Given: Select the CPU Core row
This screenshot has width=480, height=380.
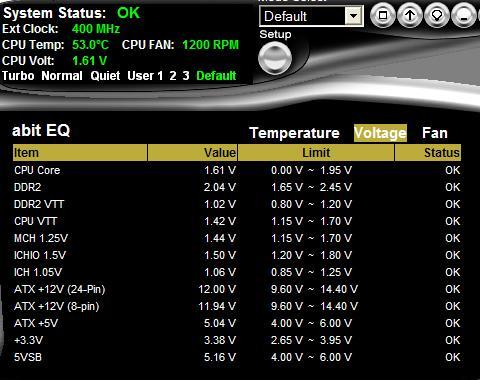Looking at the screenshot, I should (237, 170).
